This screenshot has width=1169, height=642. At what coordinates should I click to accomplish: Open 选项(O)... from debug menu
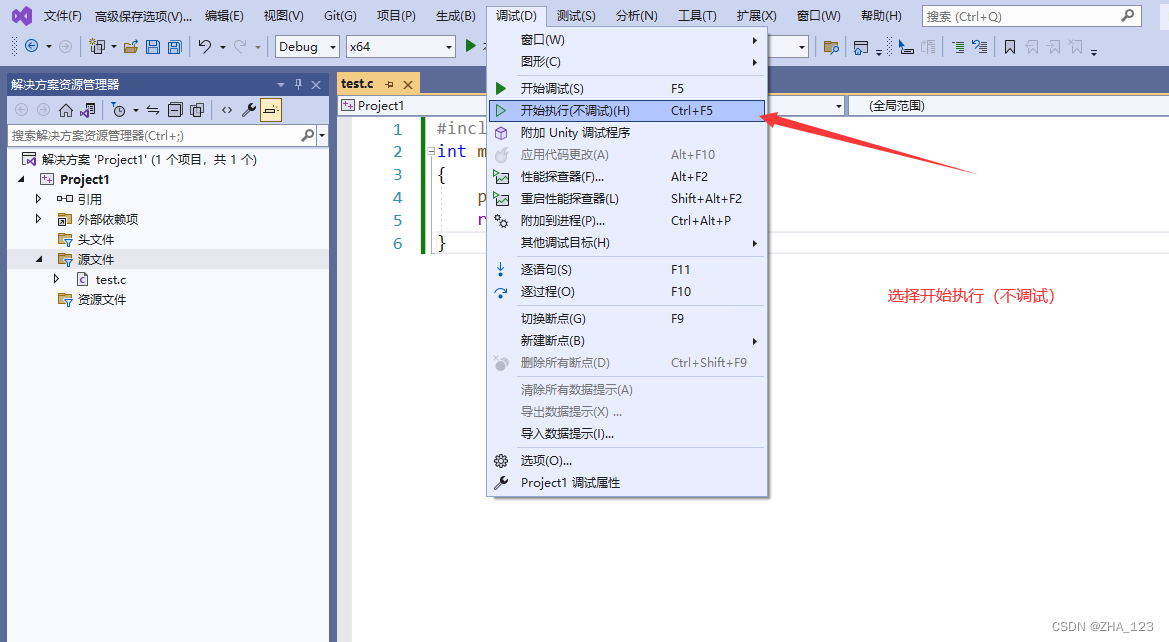pos(627,461)
